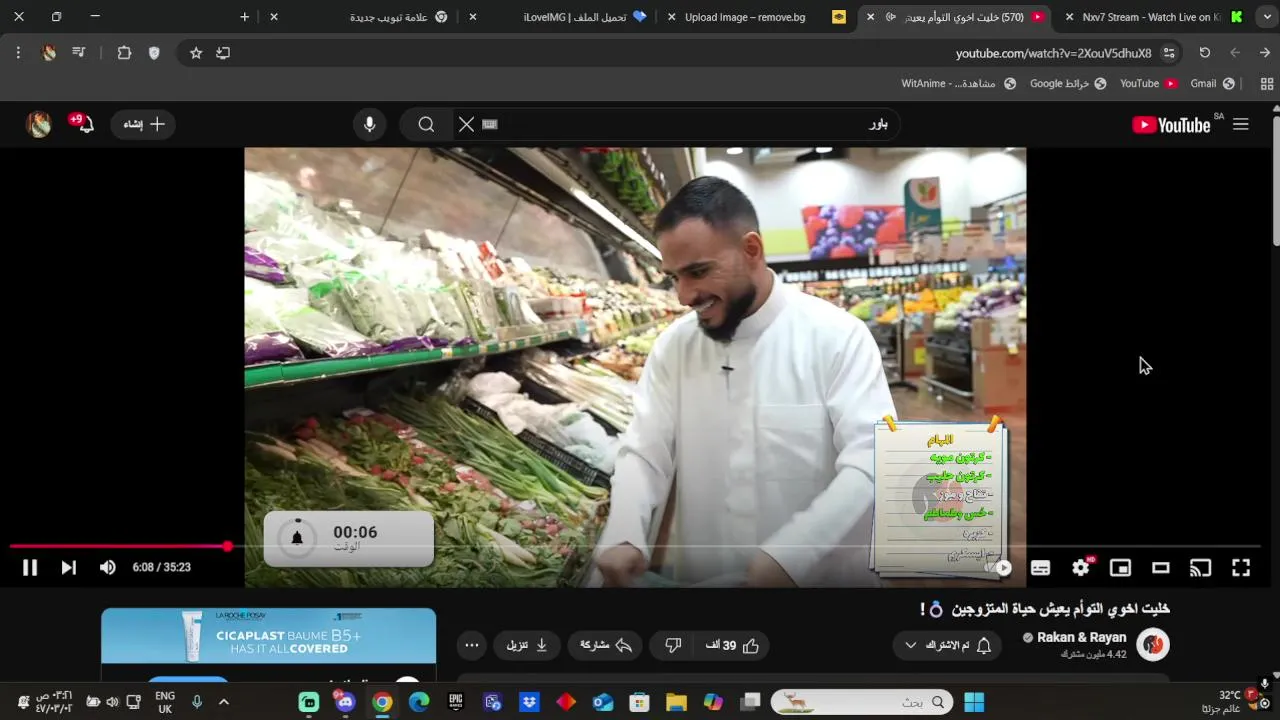The image size is (1280, 720).
Task: Open Dropbox from the taskbar
Action: 529,702
